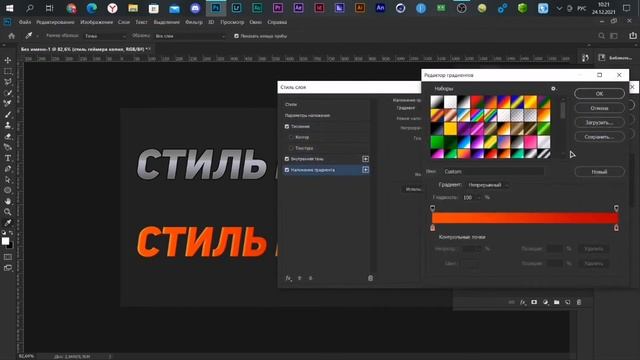Open the Фильтр menu
Screen dimensions: 640x360
click(x=194, y=22)
